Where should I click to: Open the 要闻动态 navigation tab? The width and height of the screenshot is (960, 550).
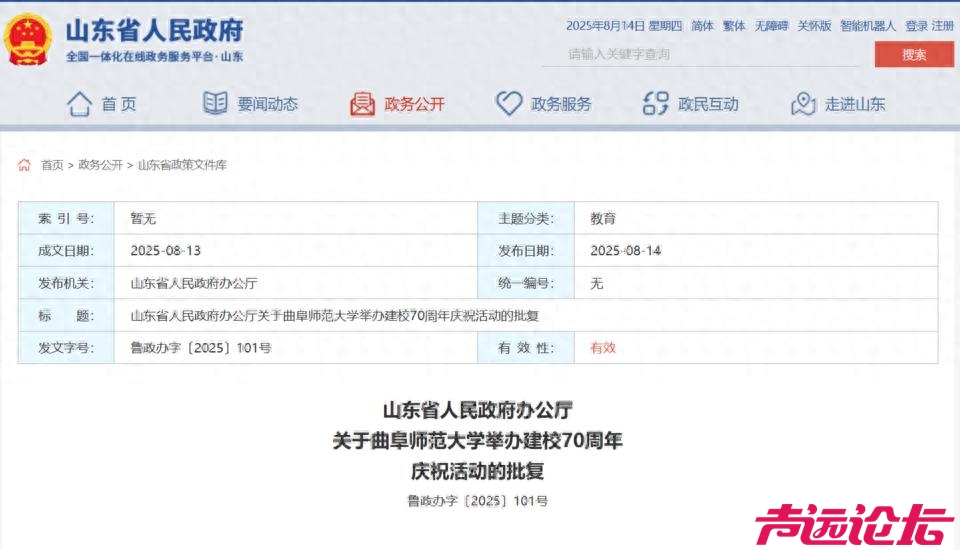point(268,104)
